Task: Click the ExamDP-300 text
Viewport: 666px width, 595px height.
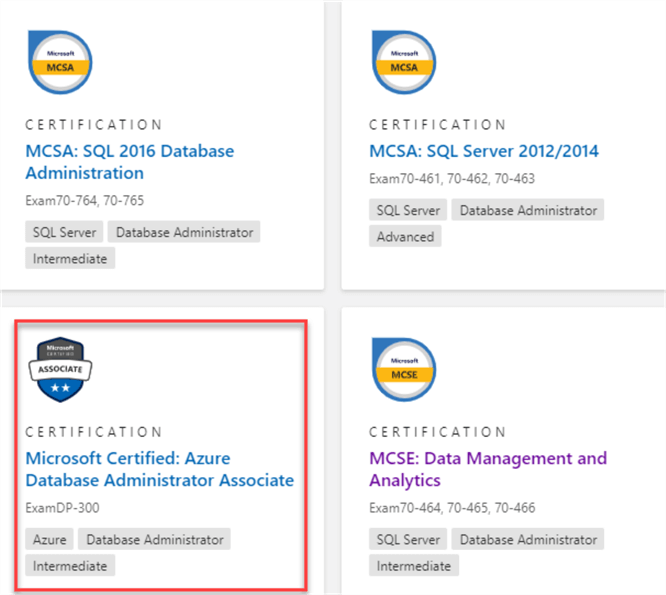Action: (62, 508)
